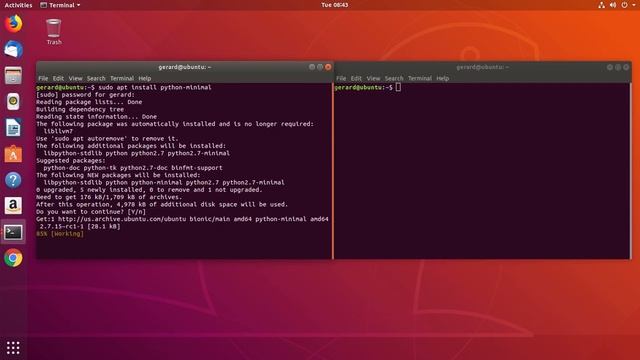
Task: Open the Files manager dock icon
Action: point(13,76)
